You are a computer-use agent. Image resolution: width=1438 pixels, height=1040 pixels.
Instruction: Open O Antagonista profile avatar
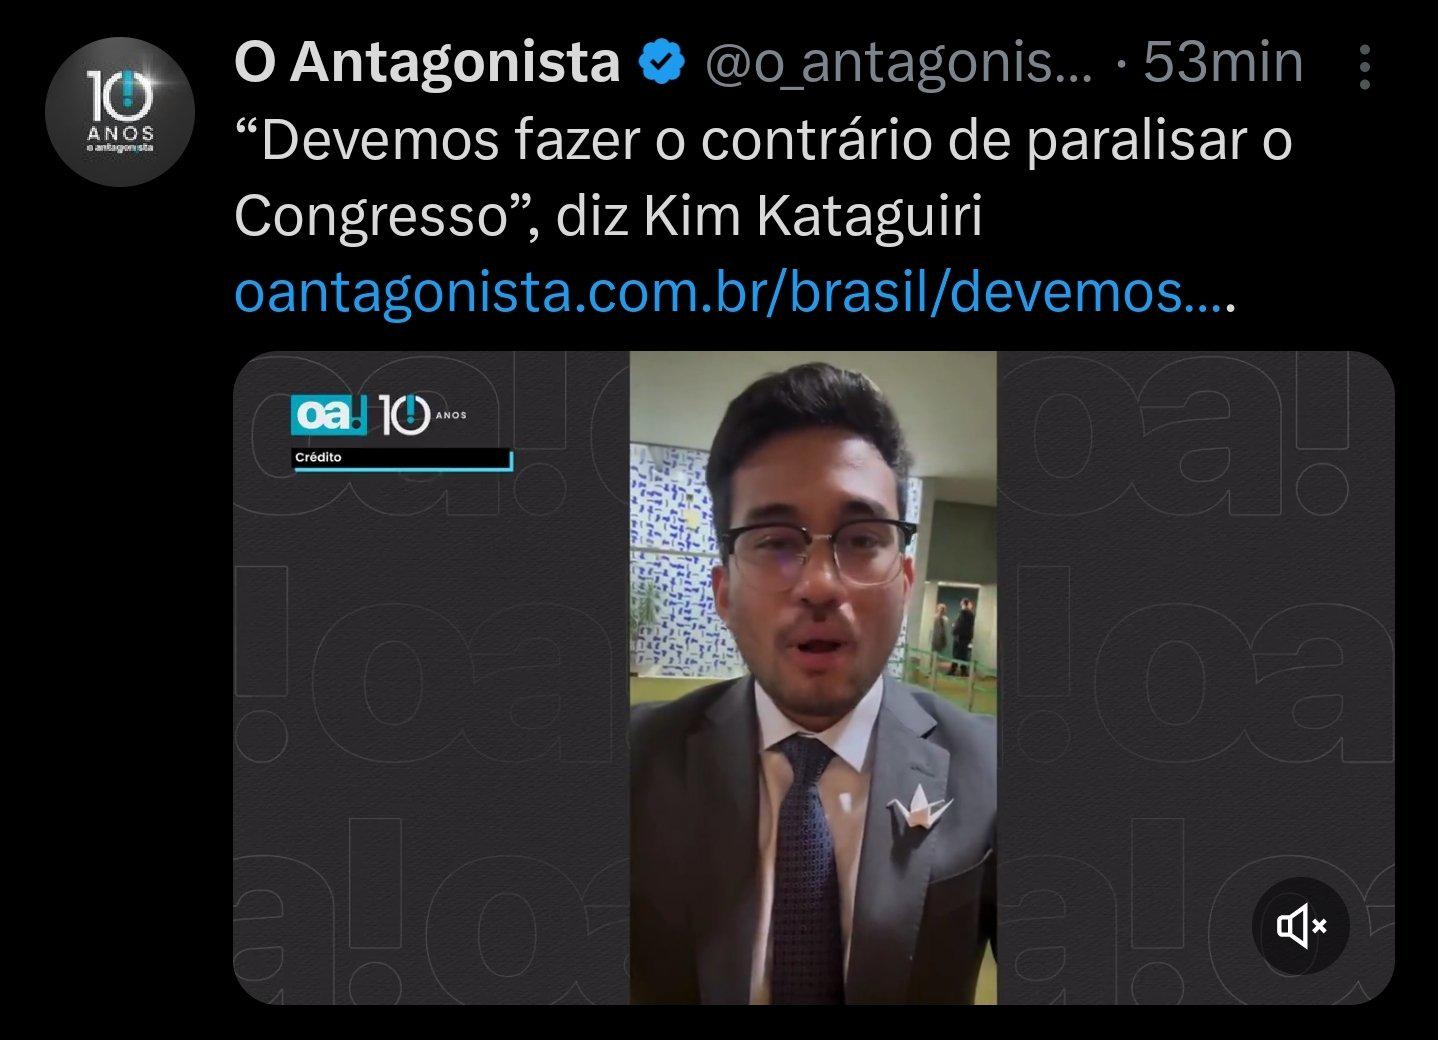click(119, 111)
